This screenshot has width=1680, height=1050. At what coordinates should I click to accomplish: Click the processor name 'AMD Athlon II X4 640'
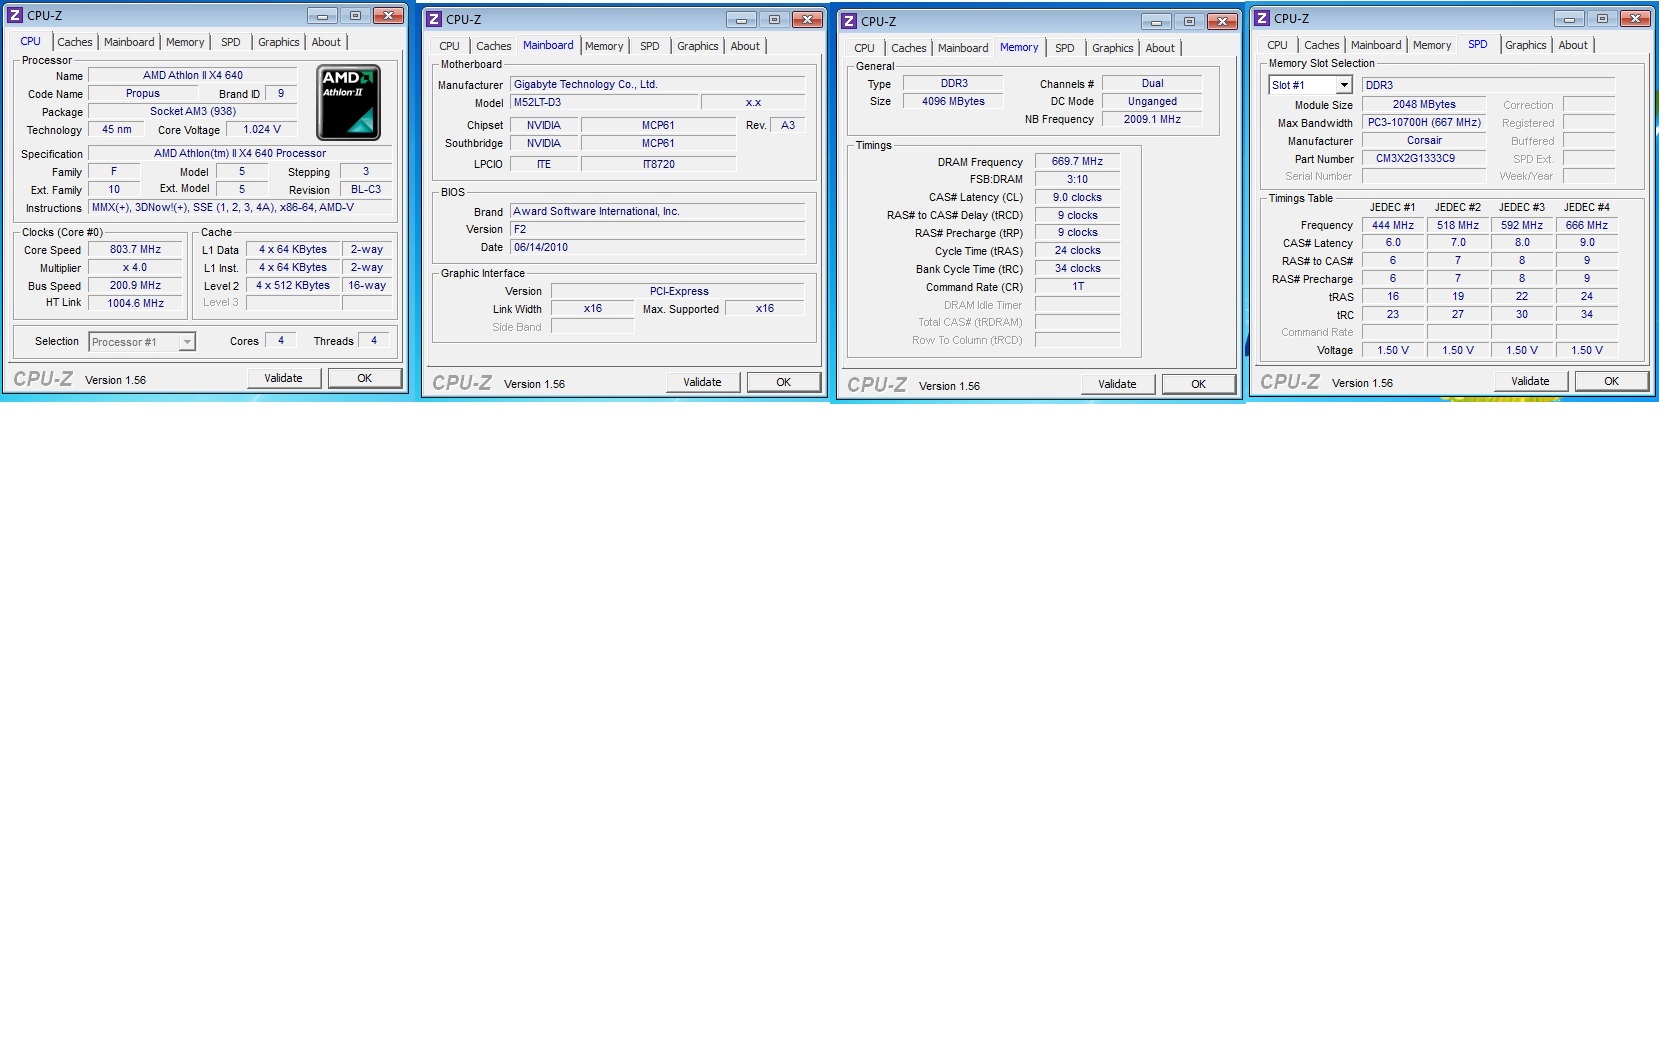pos(193,75)
